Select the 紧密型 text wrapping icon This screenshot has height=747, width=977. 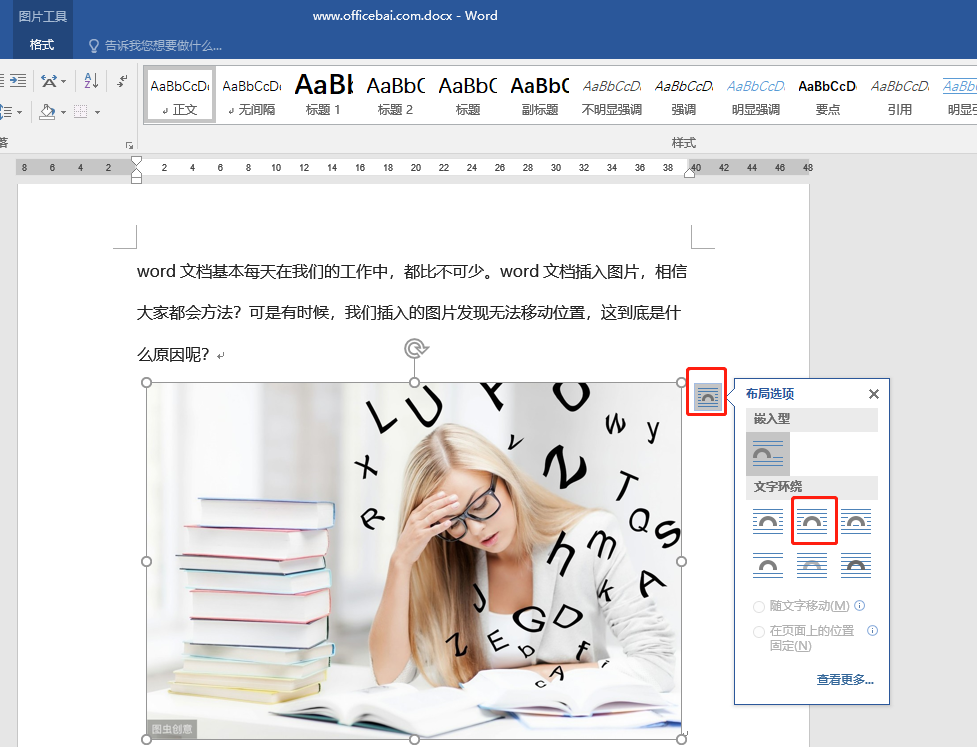(x=813, y=520)
